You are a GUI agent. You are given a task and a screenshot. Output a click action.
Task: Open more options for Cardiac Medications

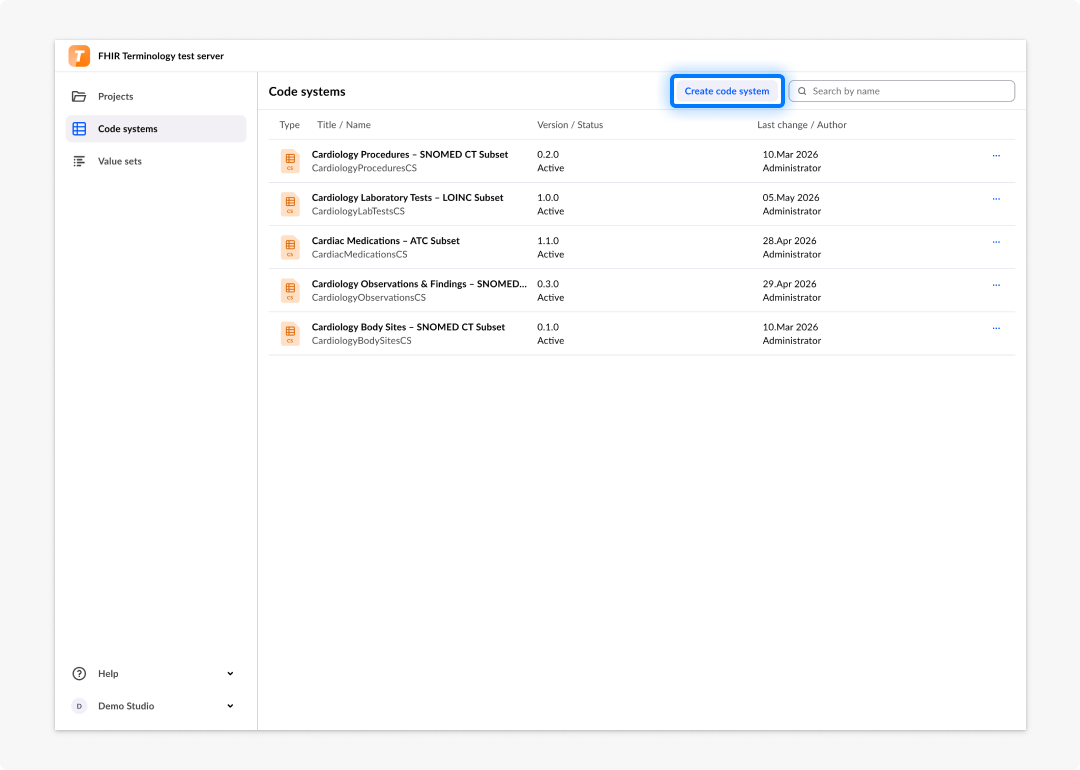point(996,242)
